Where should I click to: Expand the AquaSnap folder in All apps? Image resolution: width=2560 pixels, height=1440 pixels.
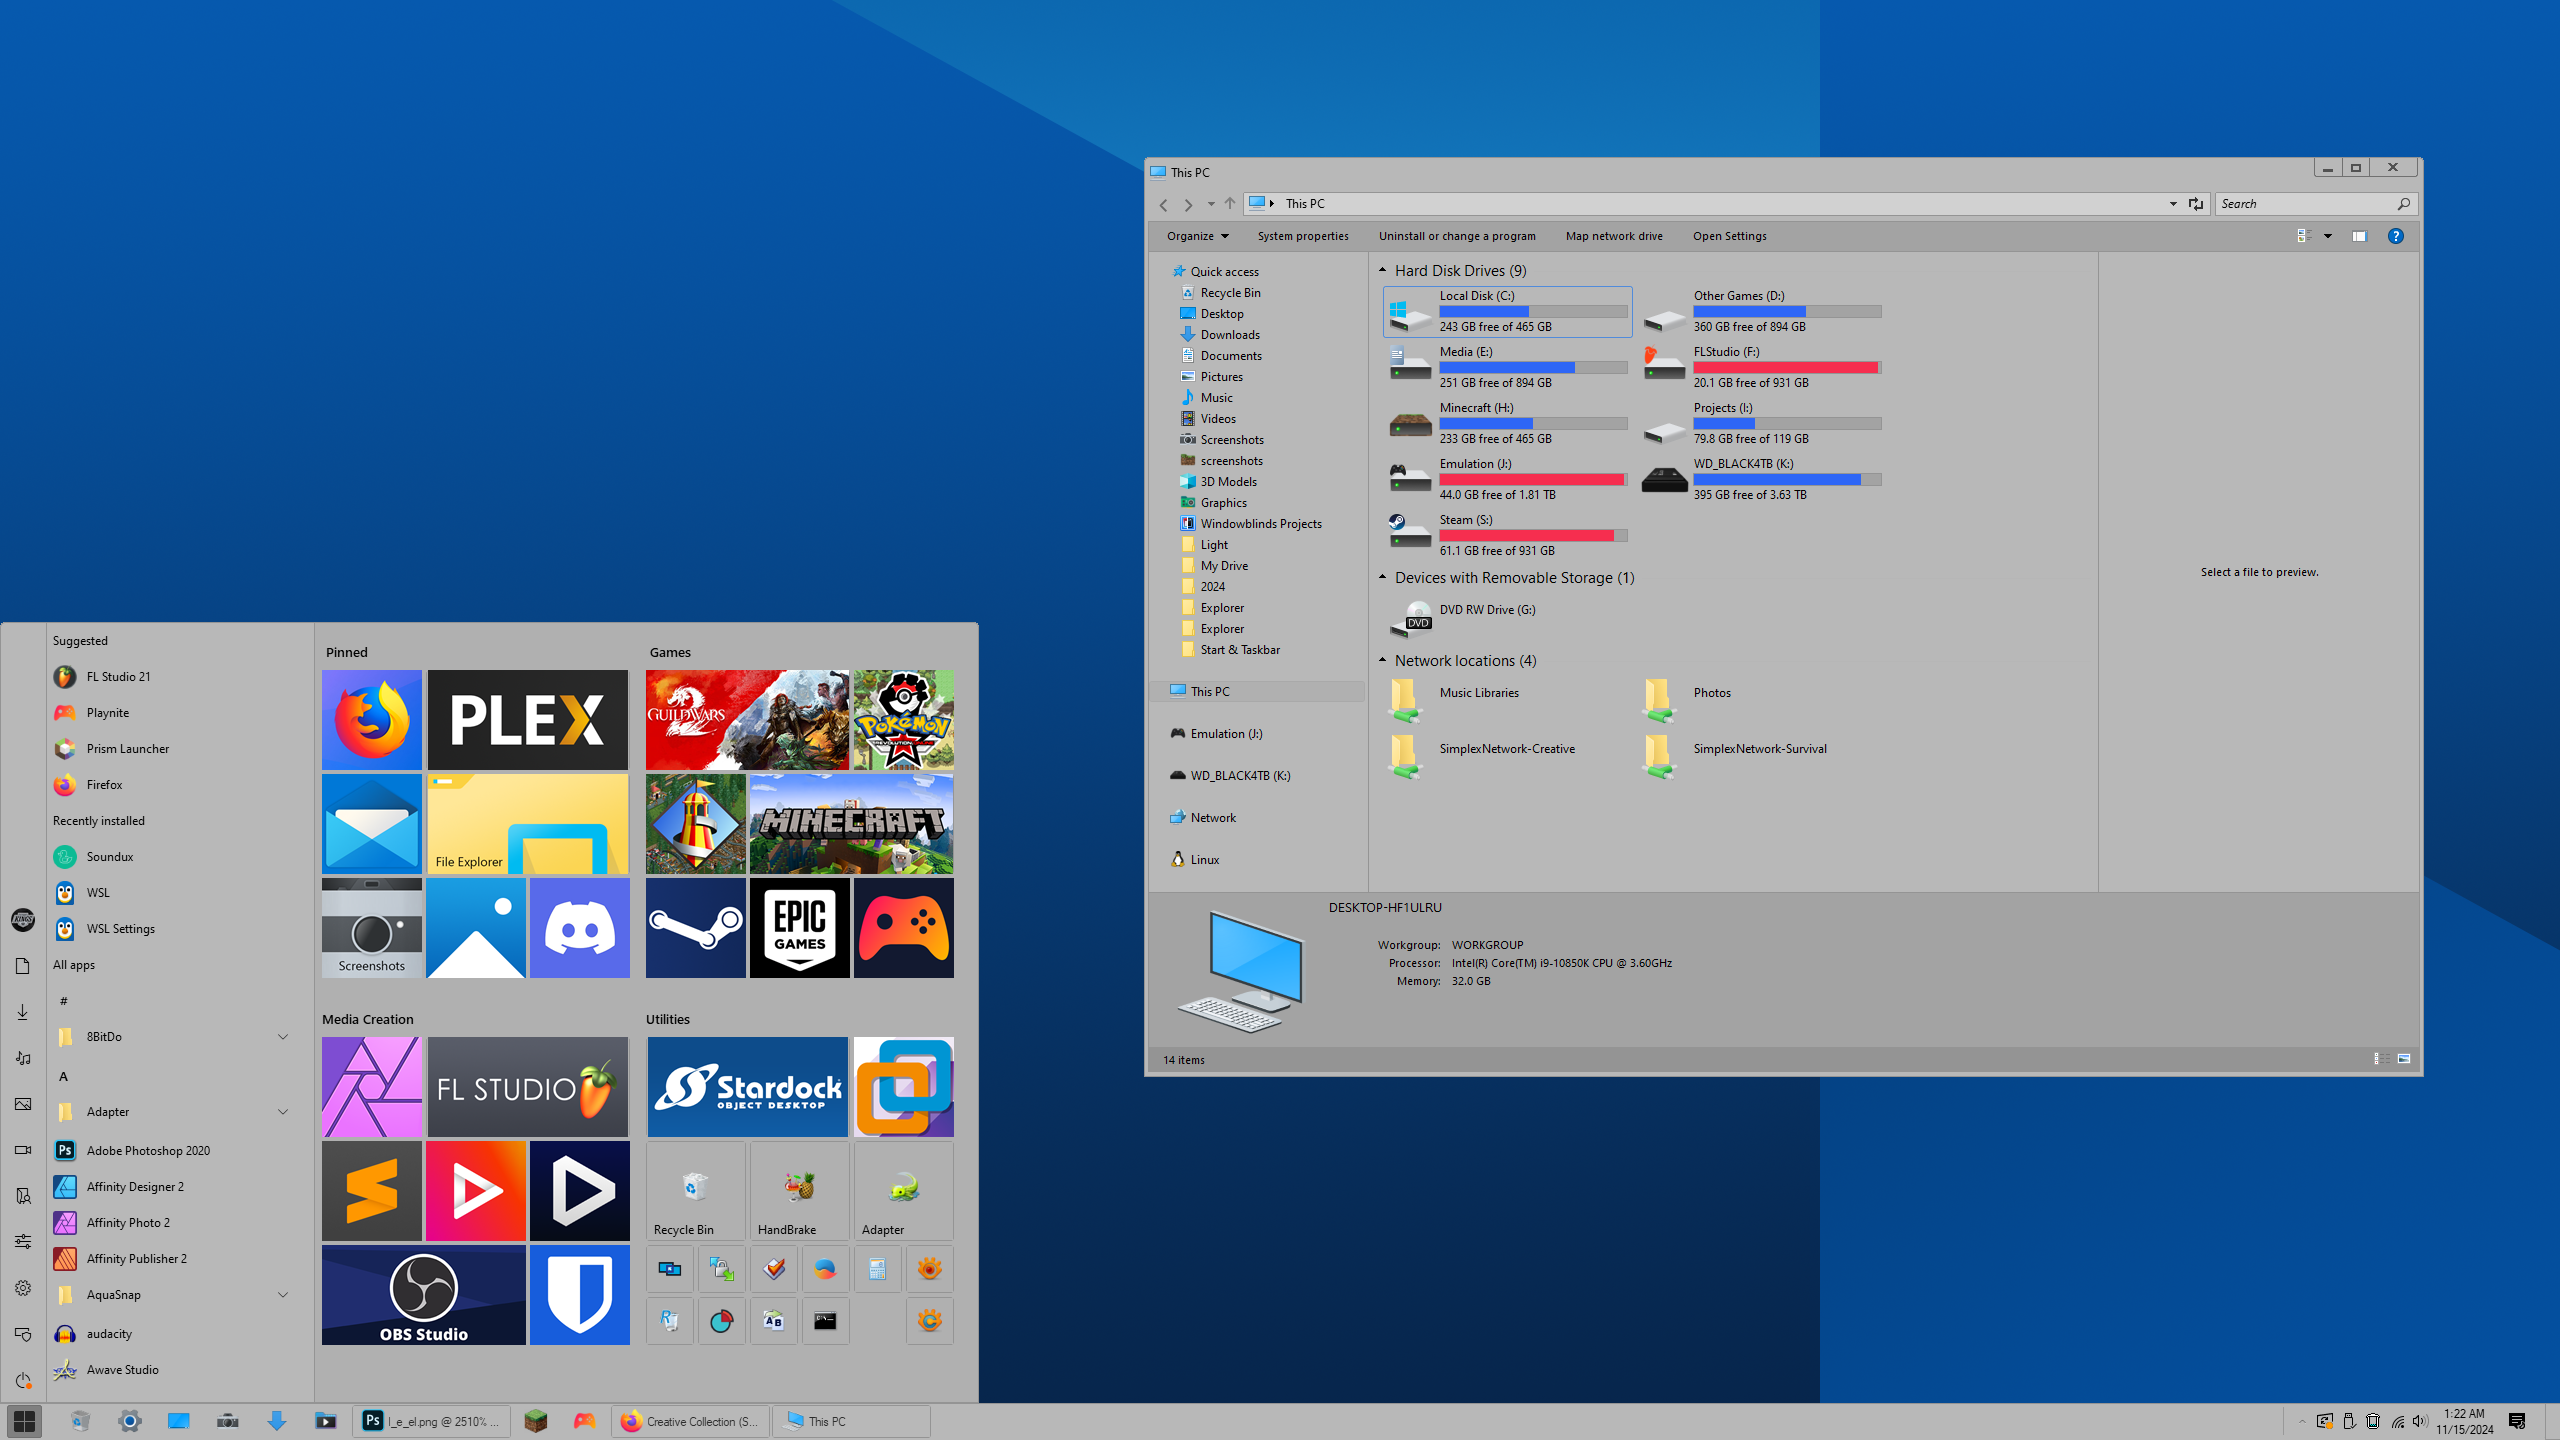(x=283, y=1295)
